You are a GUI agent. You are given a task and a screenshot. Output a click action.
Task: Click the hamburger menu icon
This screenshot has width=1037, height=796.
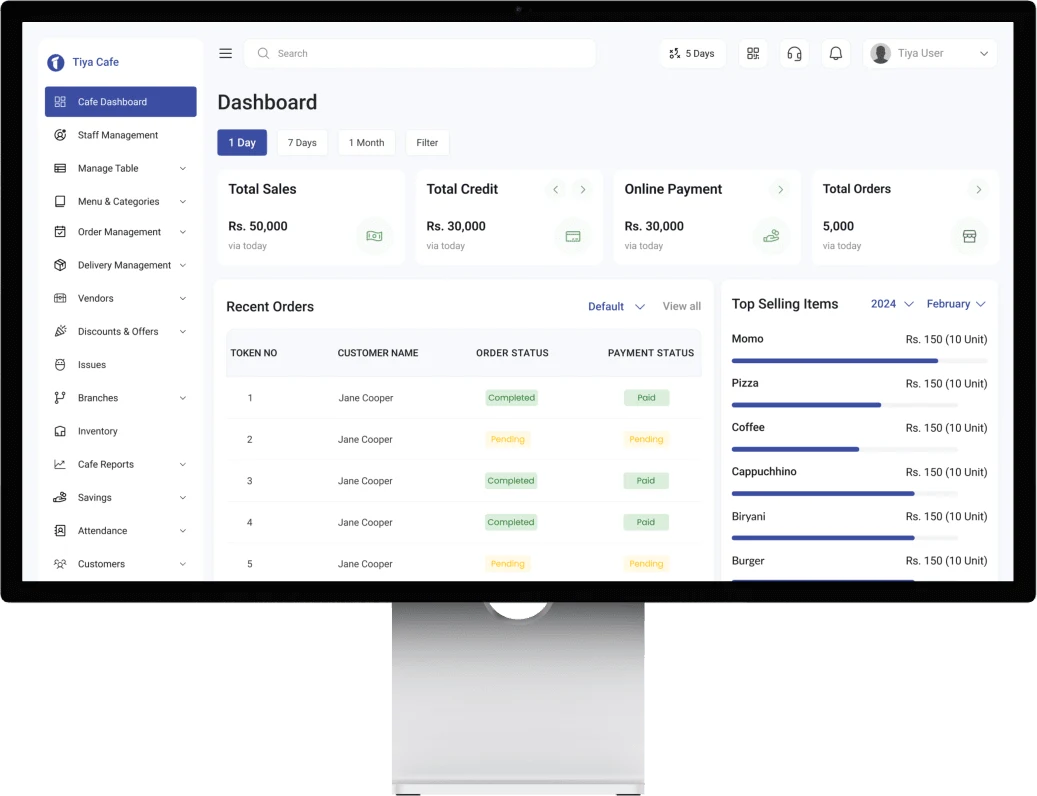[x=225, y=54]
